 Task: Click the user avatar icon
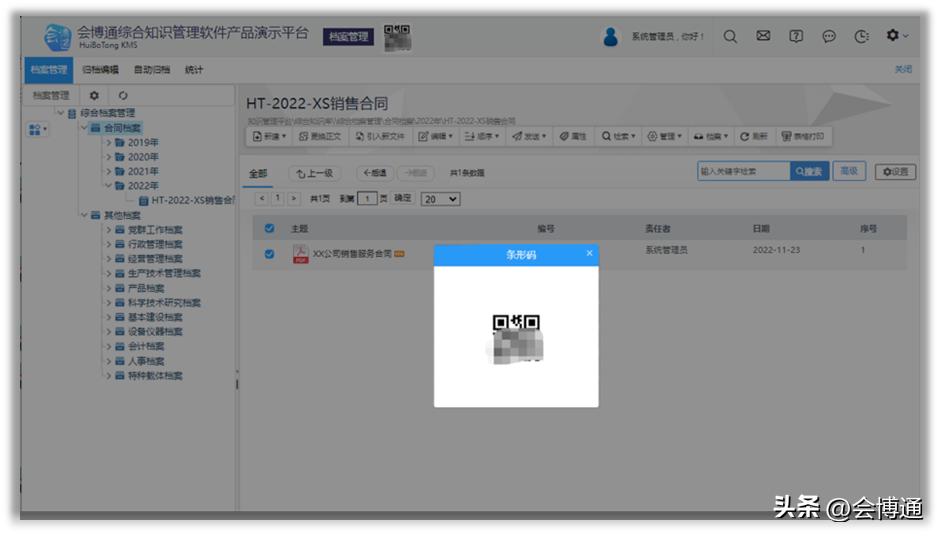(x=610, y=37)
